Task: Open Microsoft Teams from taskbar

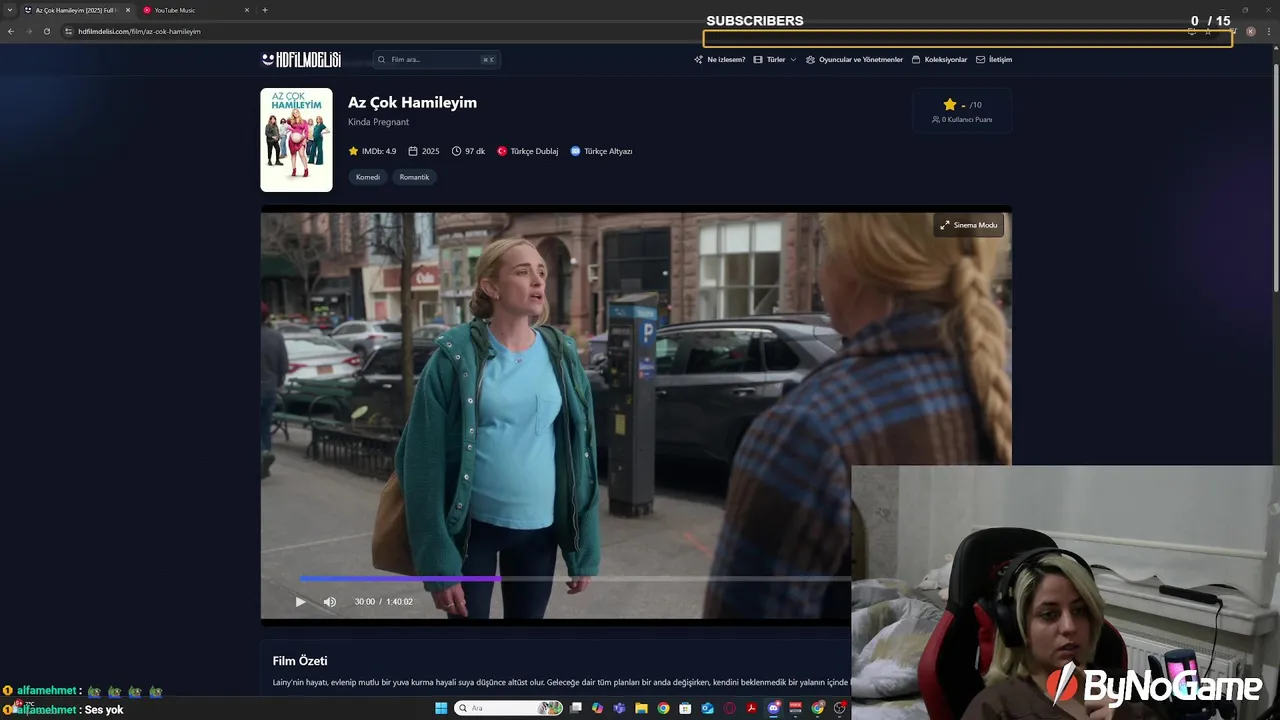Action: pyautogui.click(x=619, y=708)
